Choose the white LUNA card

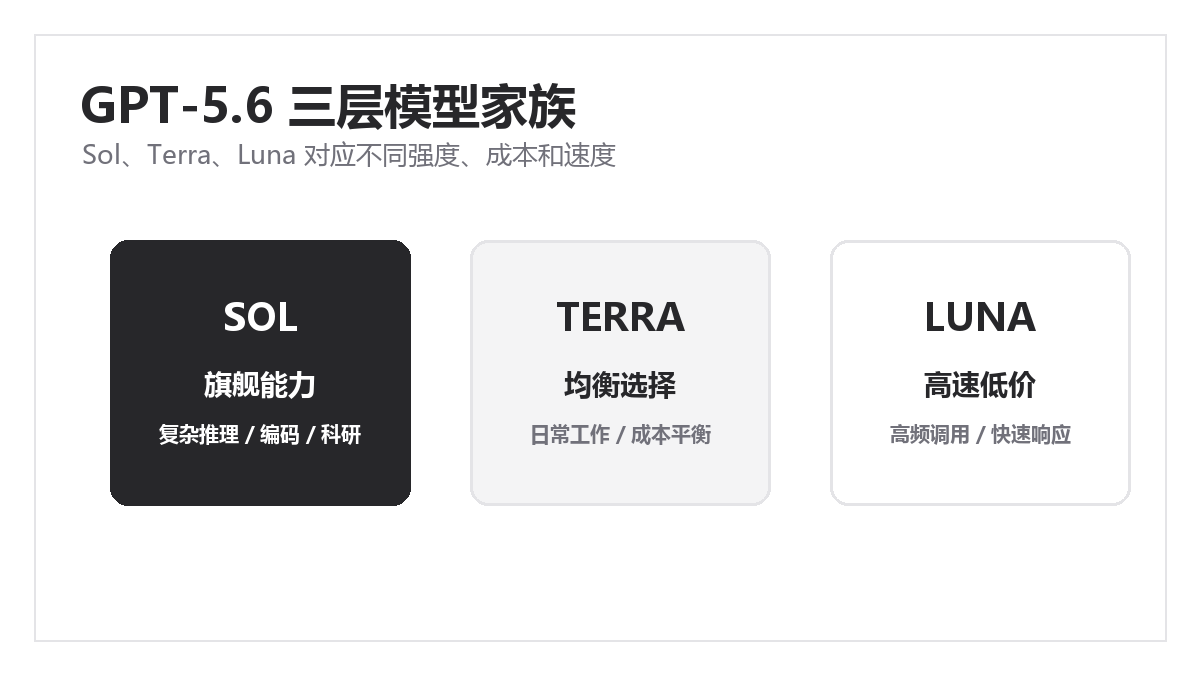tap(980, 373)
